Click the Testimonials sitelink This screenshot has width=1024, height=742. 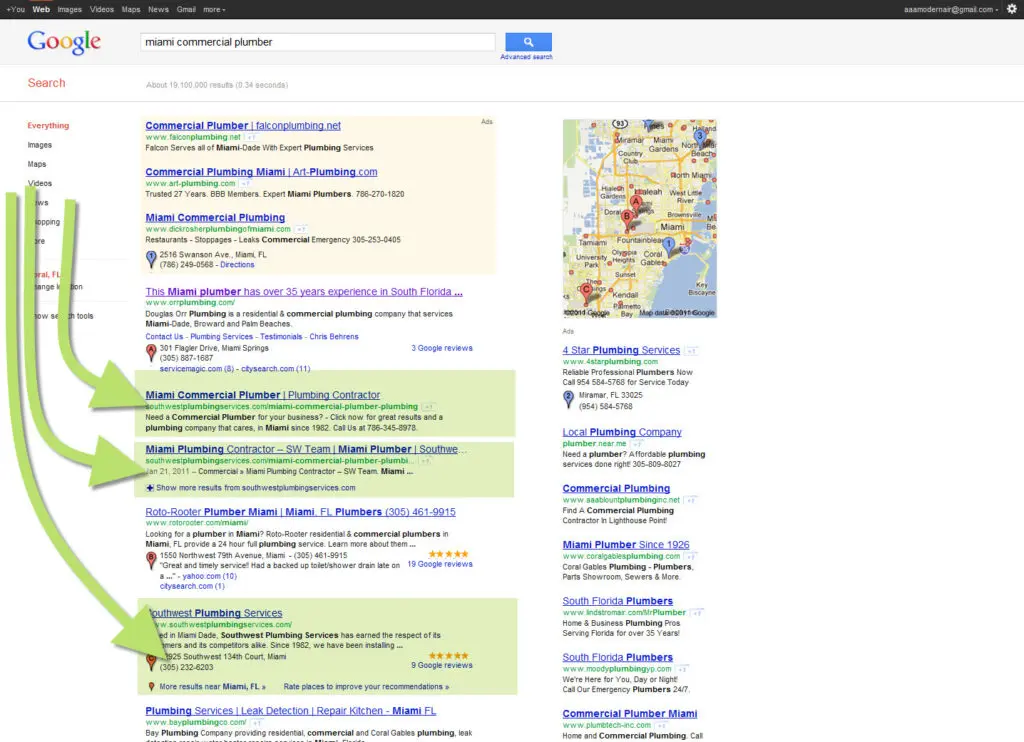pos(281,336)
